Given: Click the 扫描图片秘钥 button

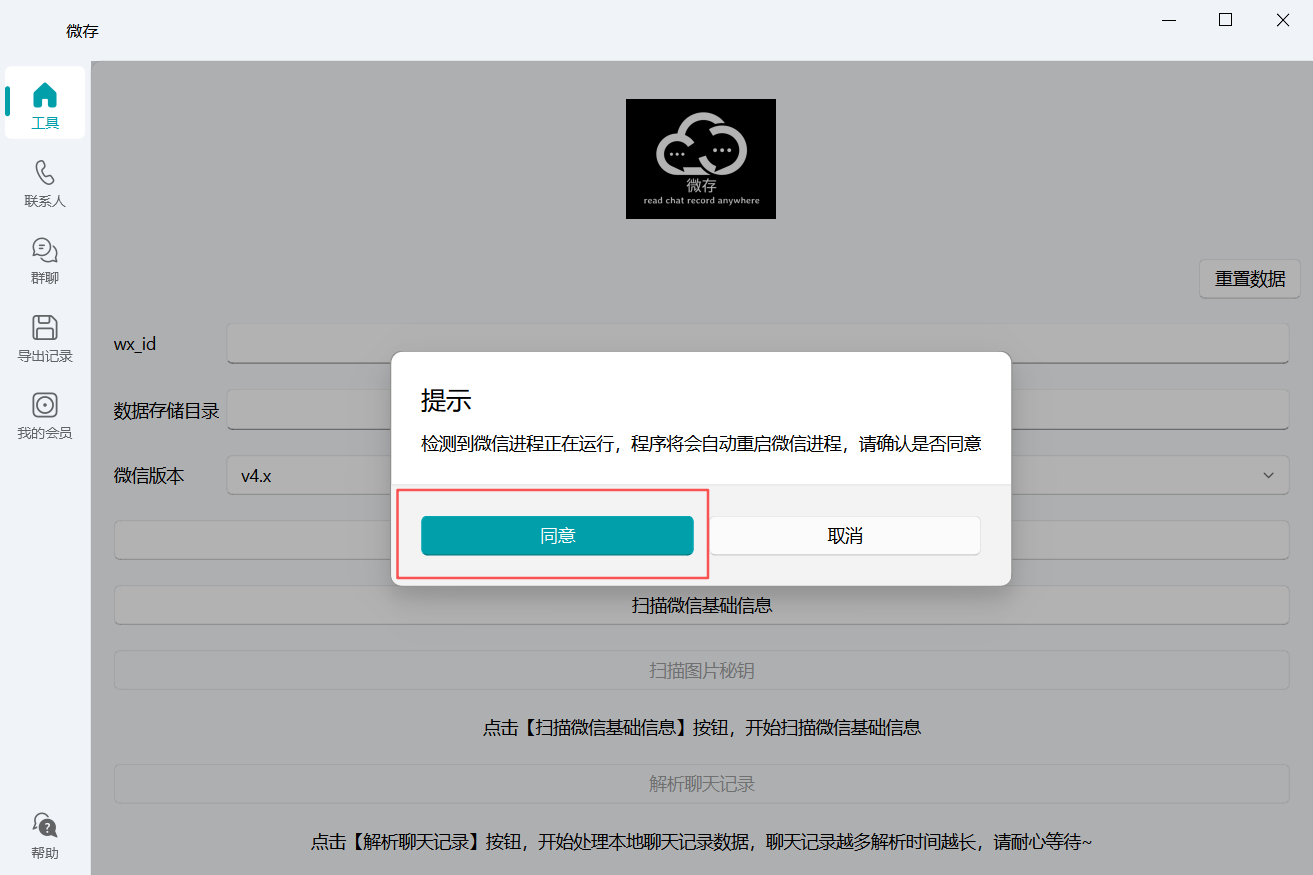Looking at the screenshot, I should click(701, 671).
